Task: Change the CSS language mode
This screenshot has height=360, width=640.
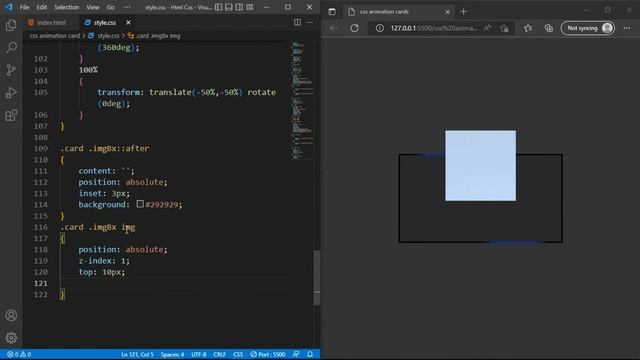Action: pos(238,354)
